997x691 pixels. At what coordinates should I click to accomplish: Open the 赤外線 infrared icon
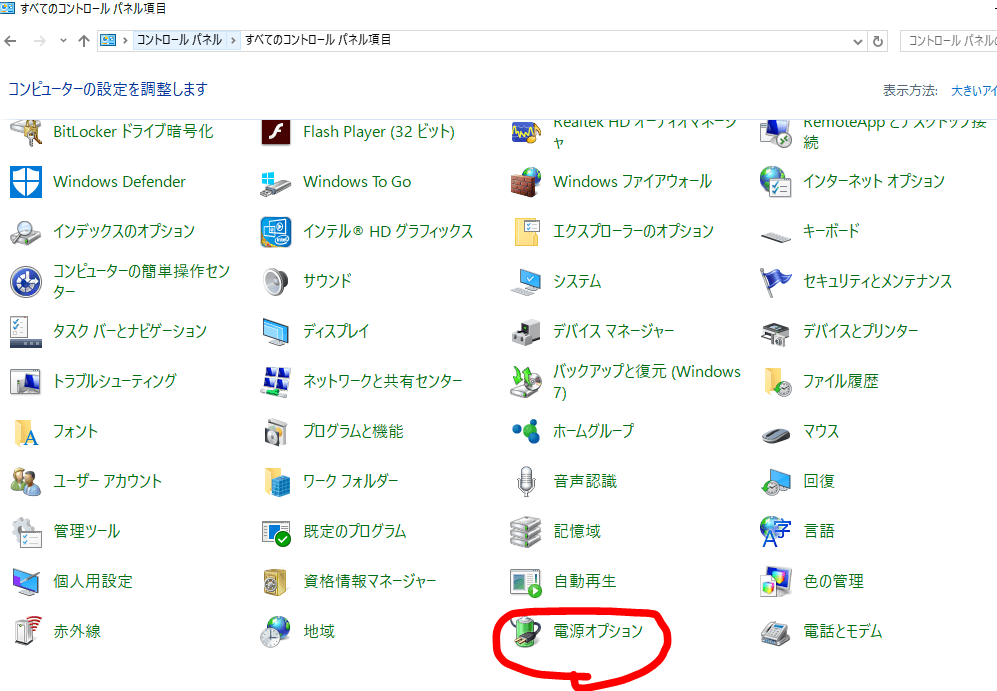click(x=26, y=631)
